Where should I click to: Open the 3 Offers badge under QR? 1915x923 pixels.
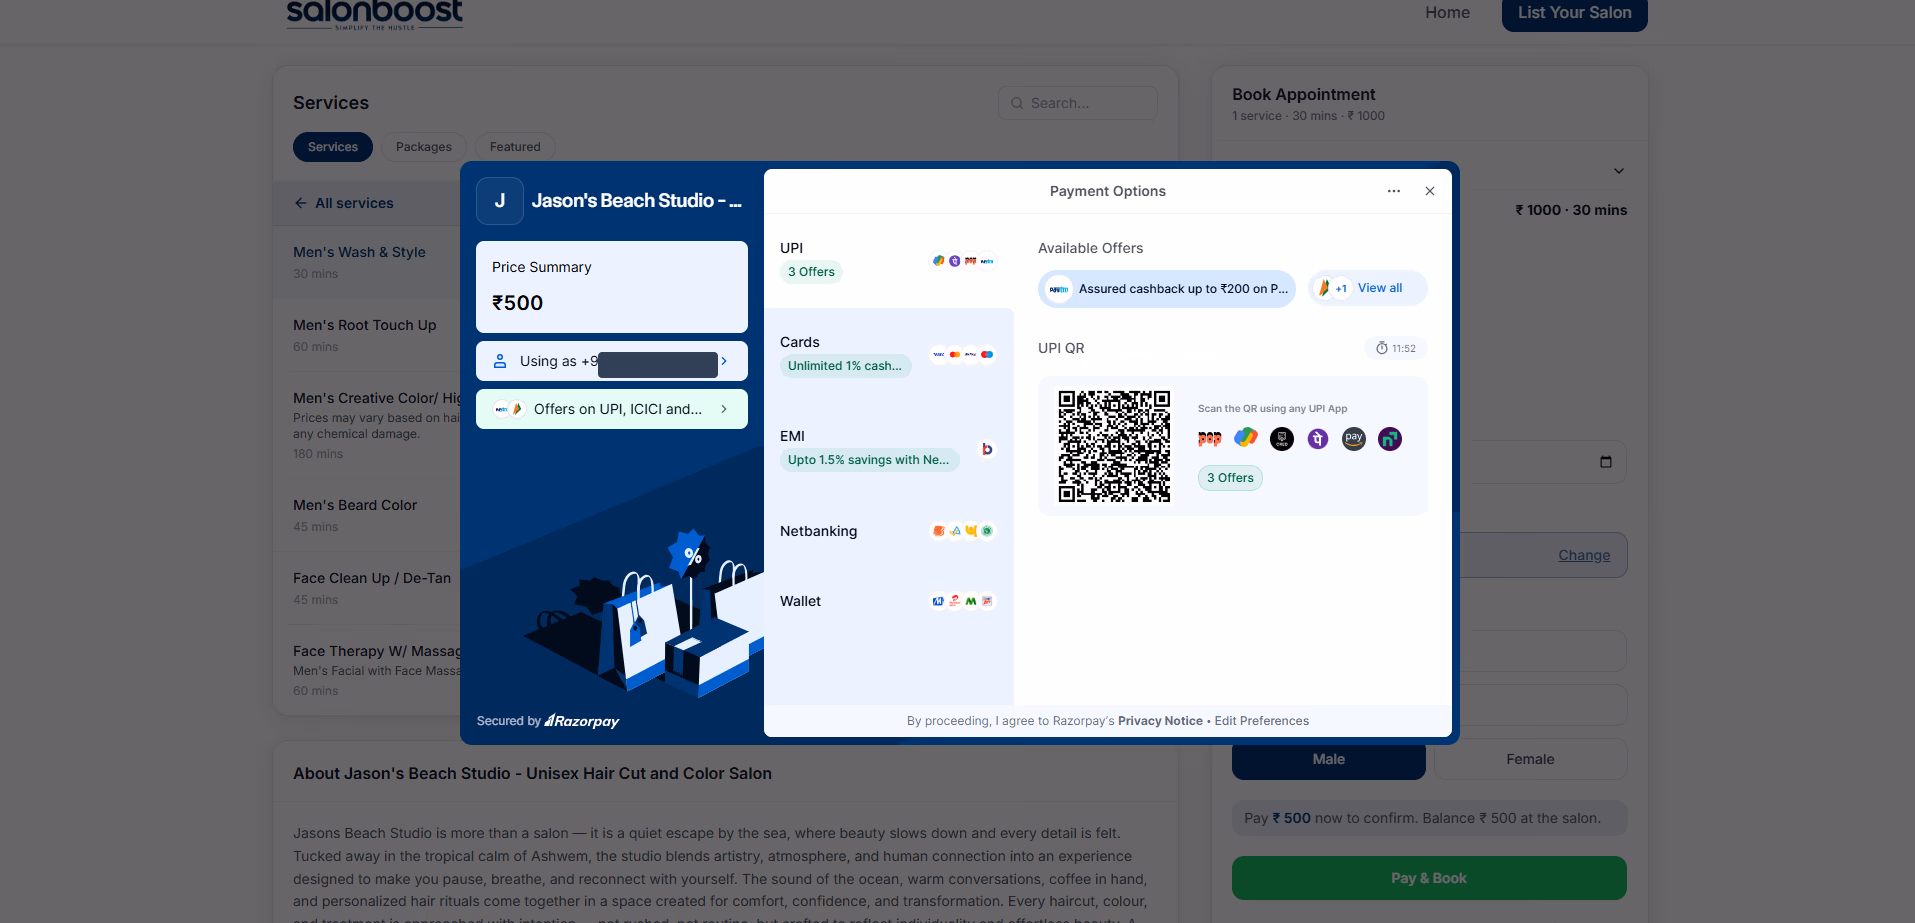[1230, 478]
